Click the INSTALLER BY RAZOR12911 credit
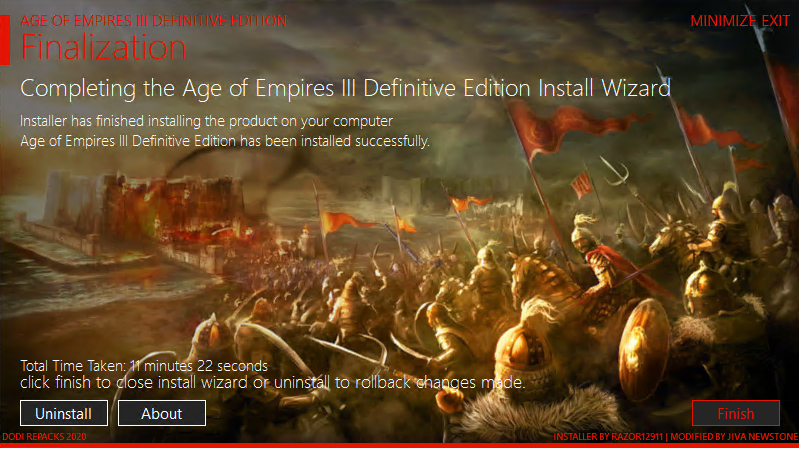Screen dimensions: 799x449 click(x=608, y=437)
